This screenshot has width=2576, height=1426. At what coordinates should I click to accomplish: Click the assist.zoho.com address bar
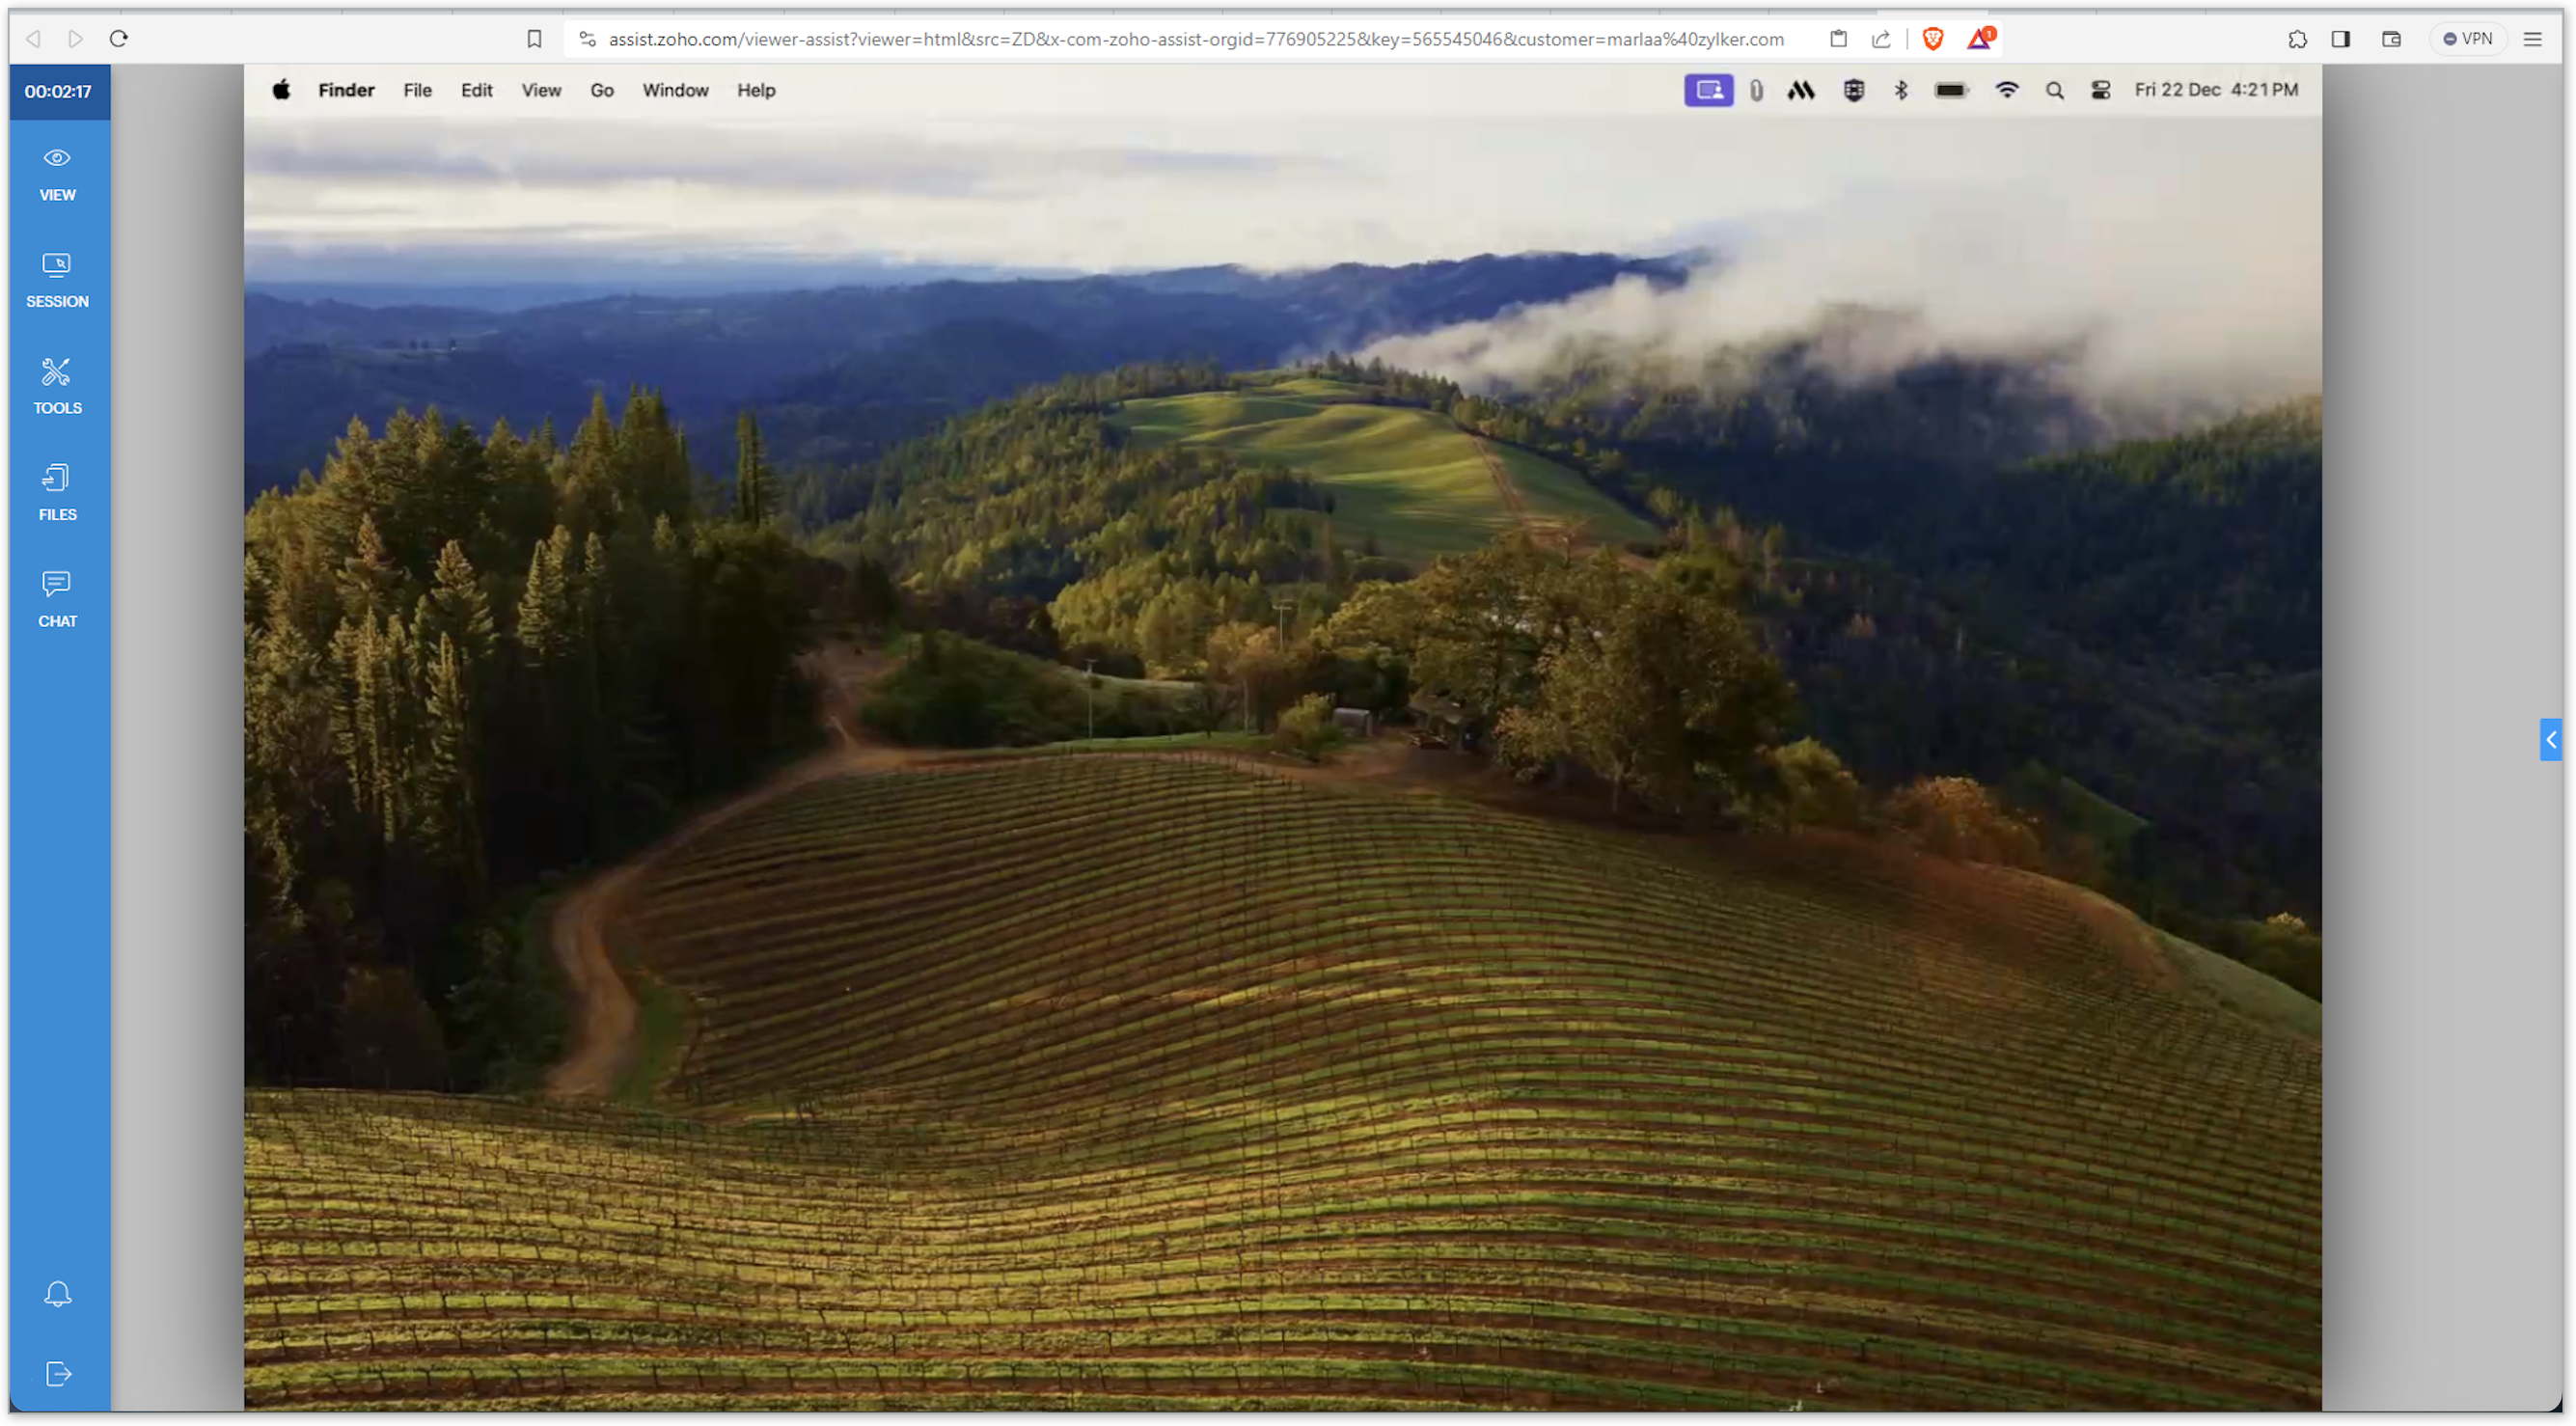click(1195, 39)
